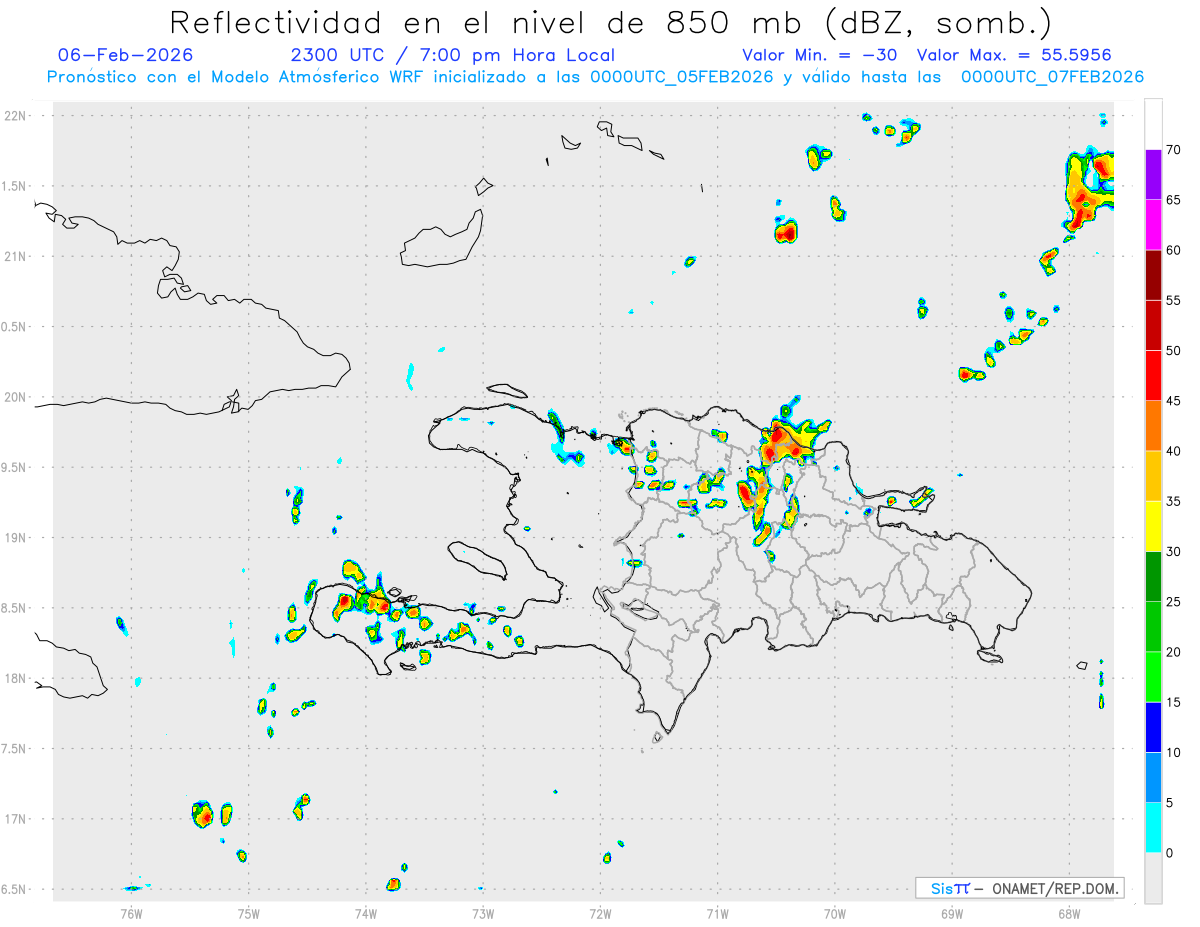Click the 68W longitude axis label
The height and width of the screenshot is (927, 1200).
click(1069, 913)
